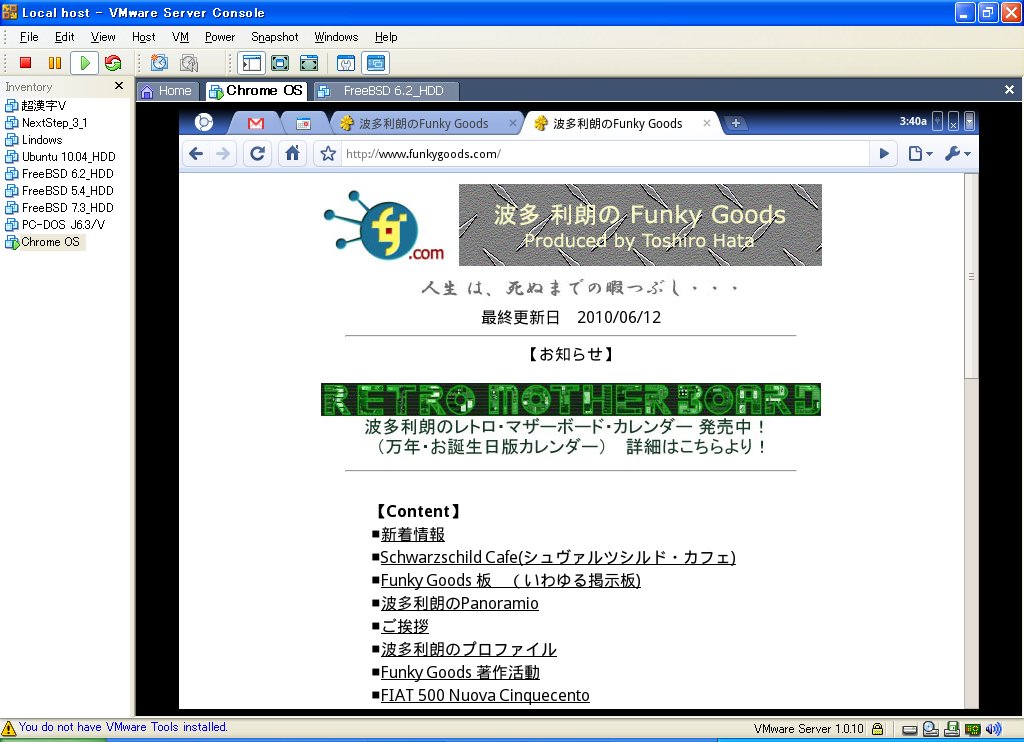Open the Edit menu
Viewport: 1024px width, 742px height.
click(x=64, y=37)
